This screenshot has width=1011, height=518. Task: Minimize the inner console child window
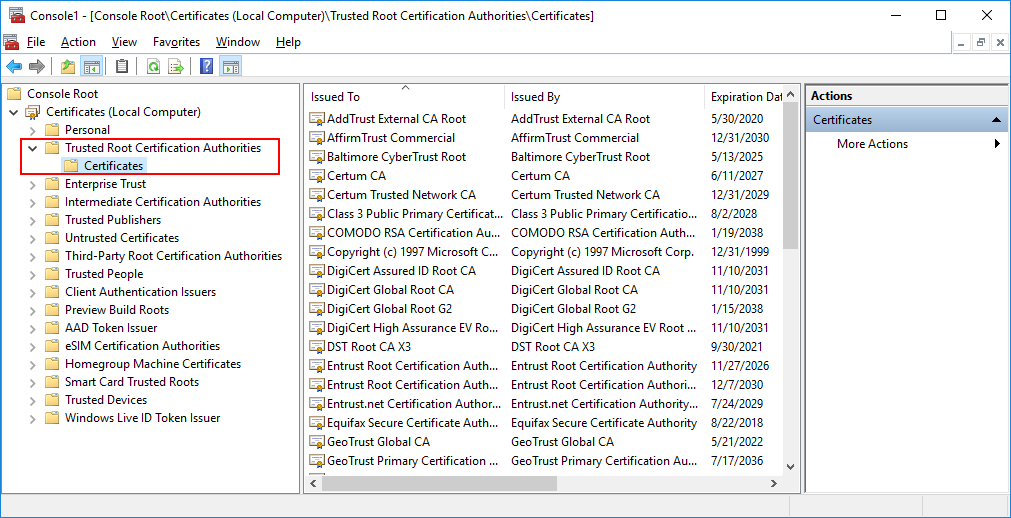pos(961,43)
